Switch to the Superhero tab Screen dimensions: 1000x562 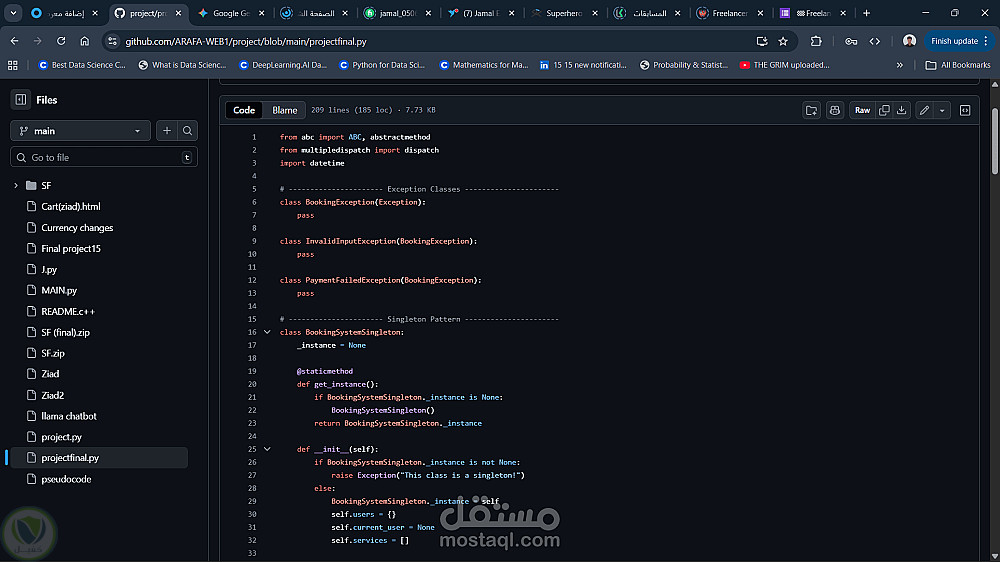[x=564, y=13]
